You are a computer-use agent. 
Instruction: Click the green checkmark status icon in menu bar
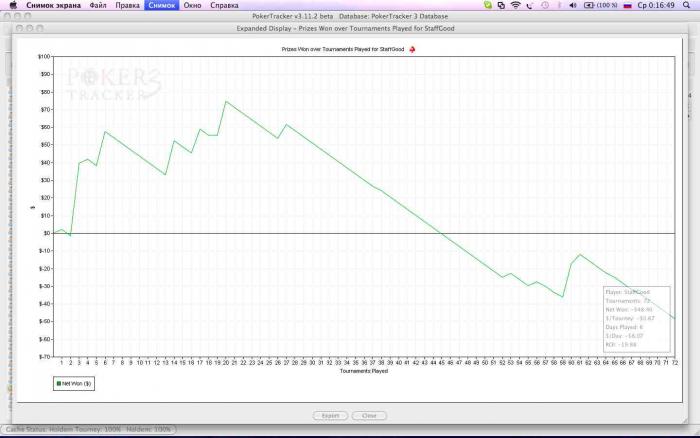pyautogui.click(x=488, y=5)
